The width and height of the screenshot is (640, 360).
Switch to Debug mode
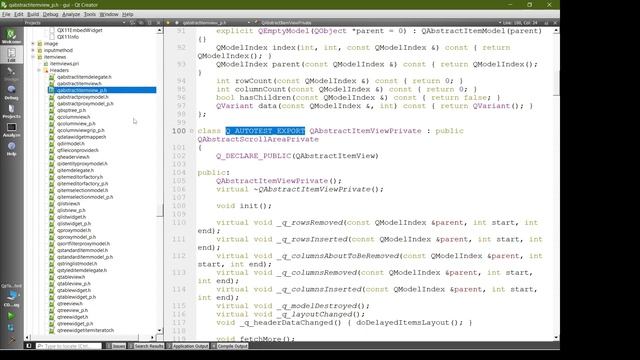tap(11, 92)
